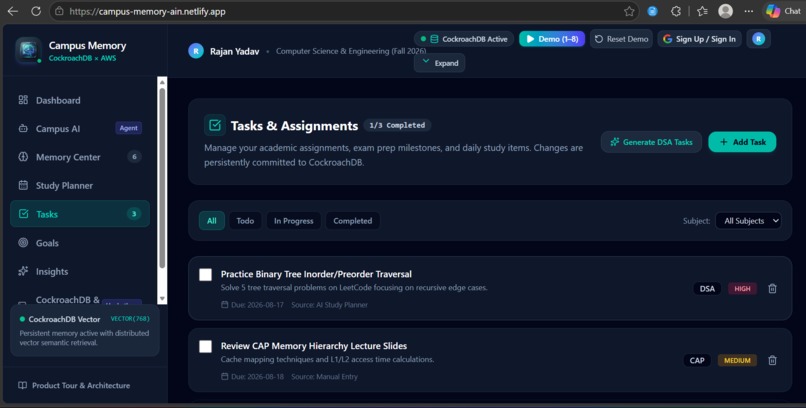Filter tasks by In Progress
Screen dimensions: 806x408
(x=294, y=221)
